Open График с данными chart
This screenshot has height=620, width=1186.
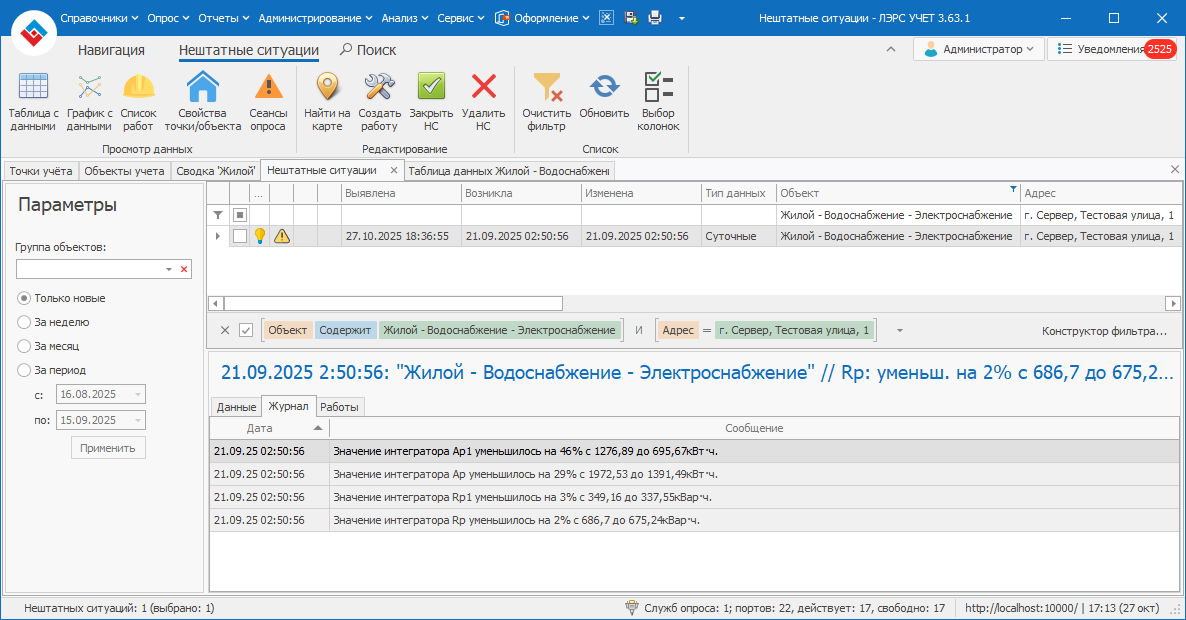[x=89, y=102]
